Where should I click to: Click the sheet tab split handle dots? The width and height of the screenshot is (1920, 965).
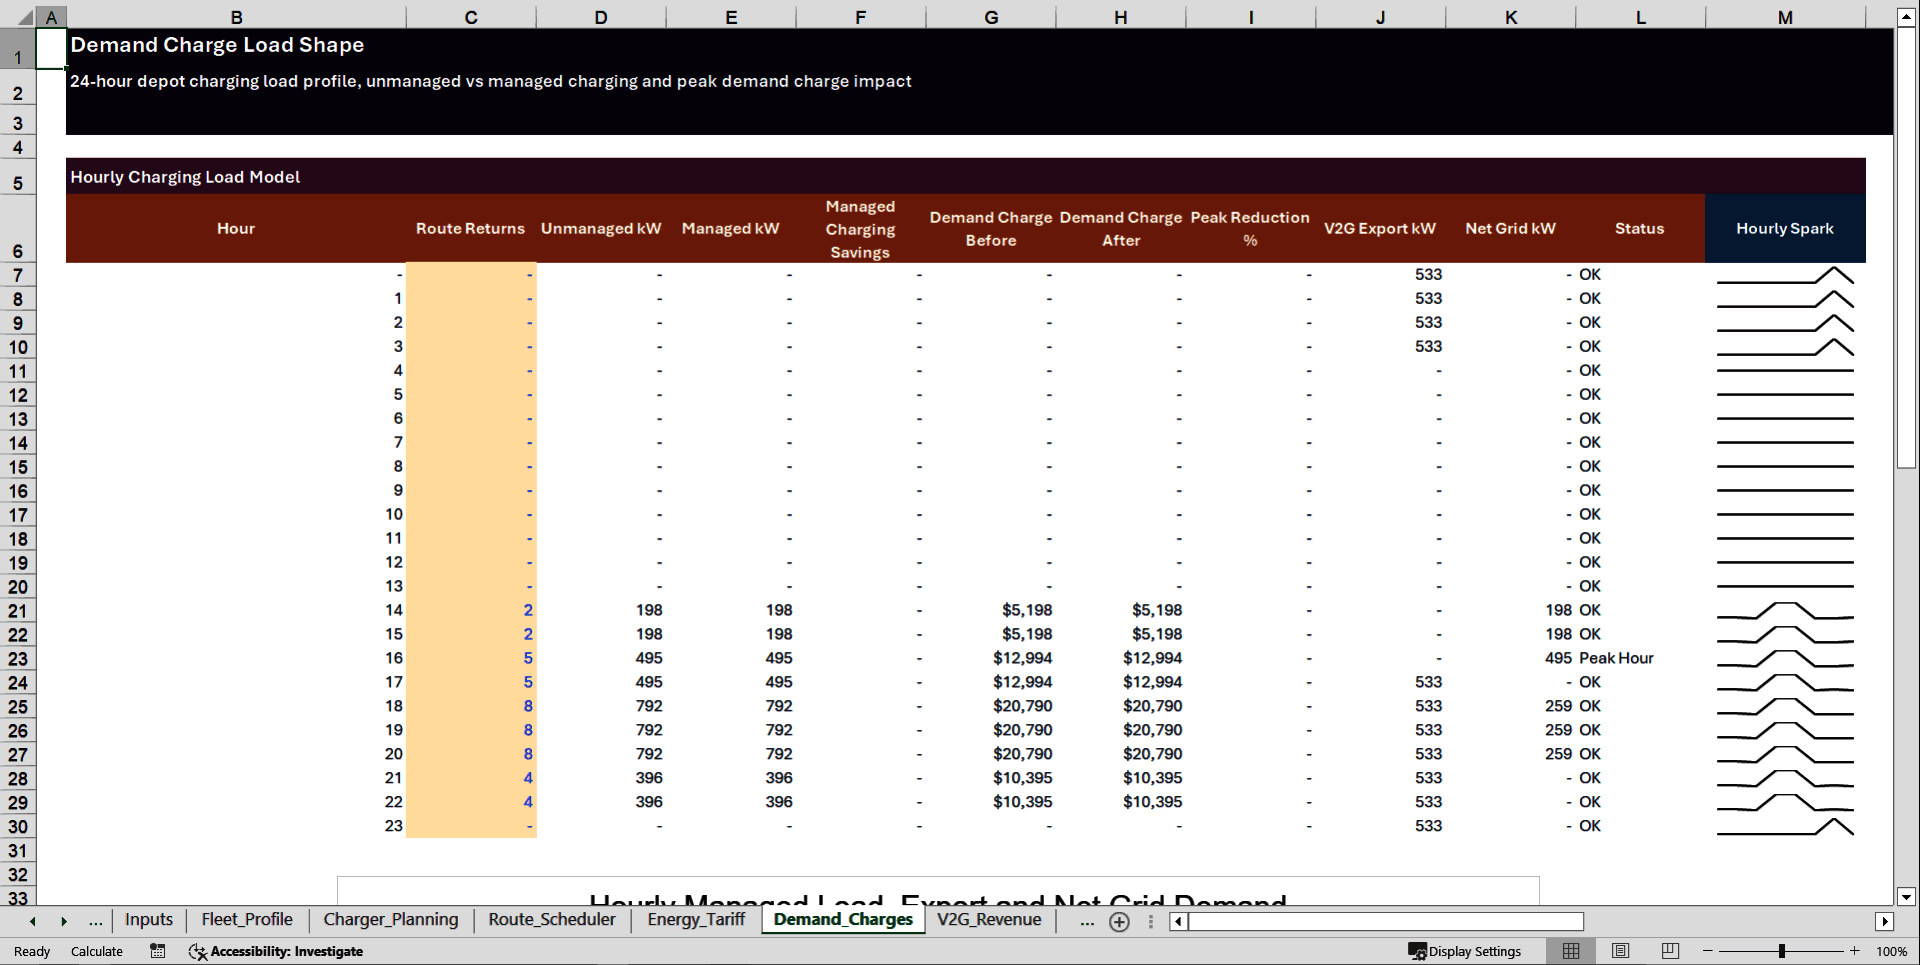(1151, 922)
